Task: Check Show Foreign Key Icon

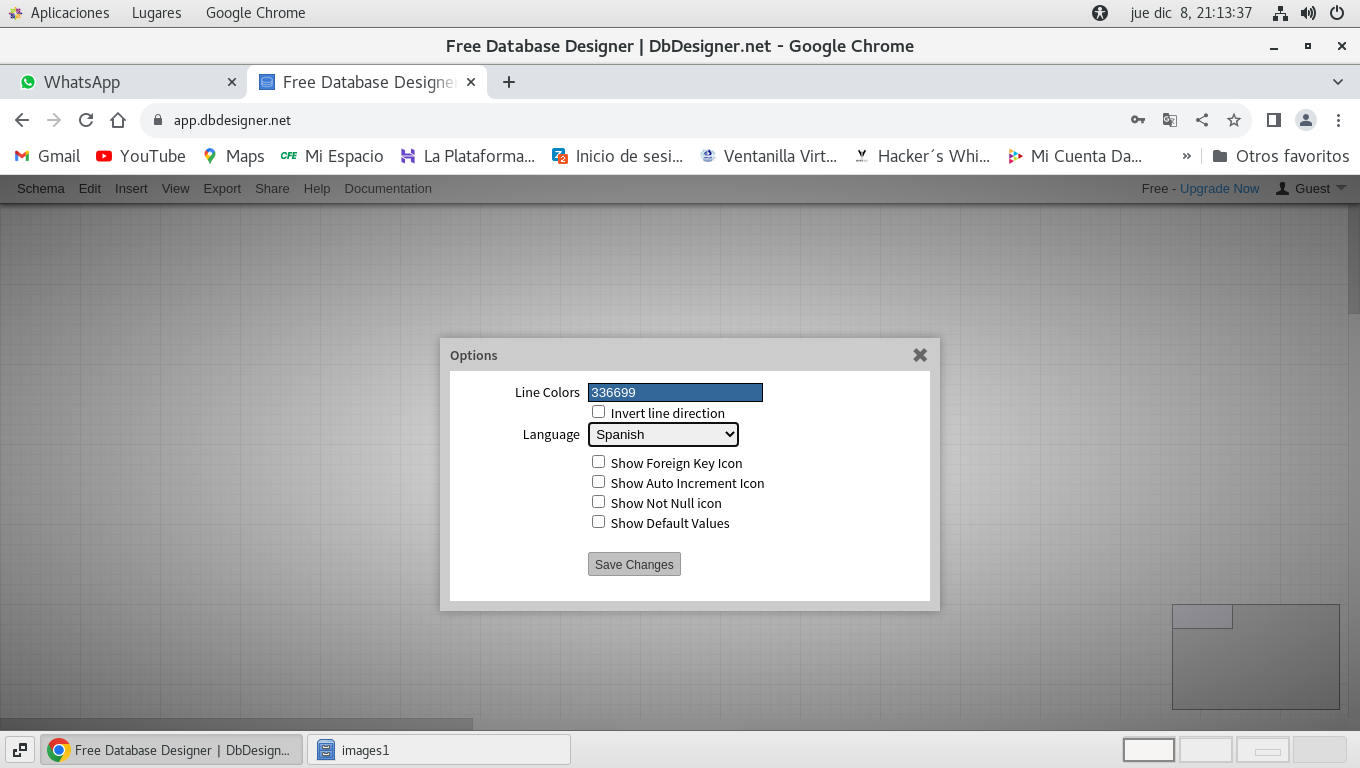Action: (x=598, y=462)
